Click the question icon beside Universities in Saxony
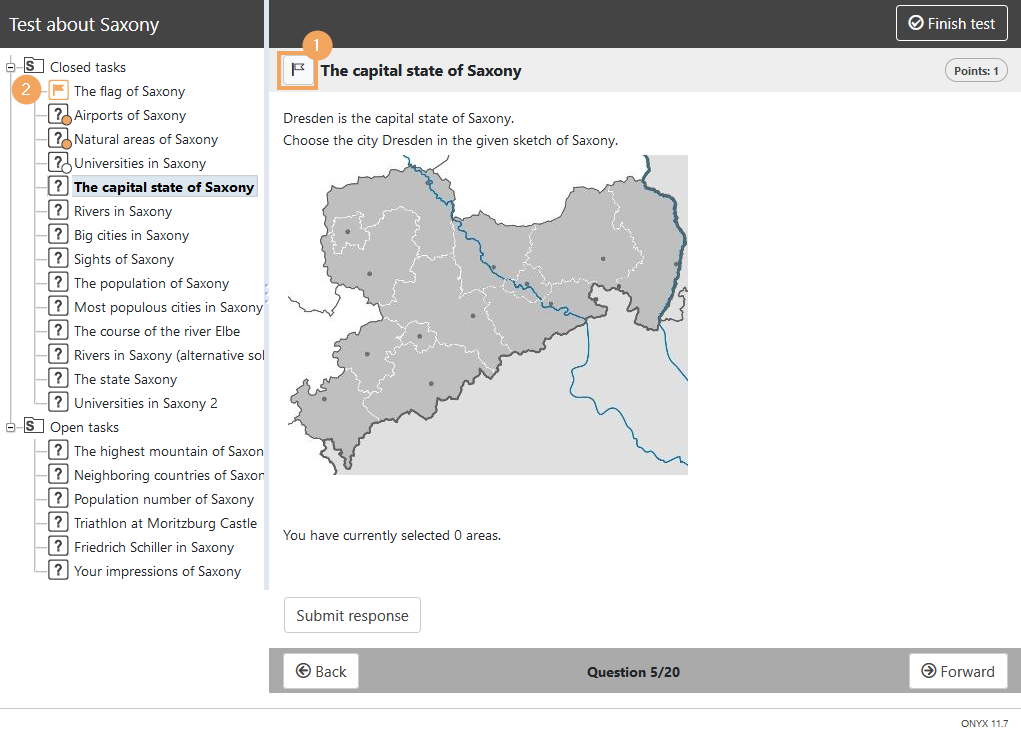The height and width of the screenshot is (733, 1021). point(58,163)
